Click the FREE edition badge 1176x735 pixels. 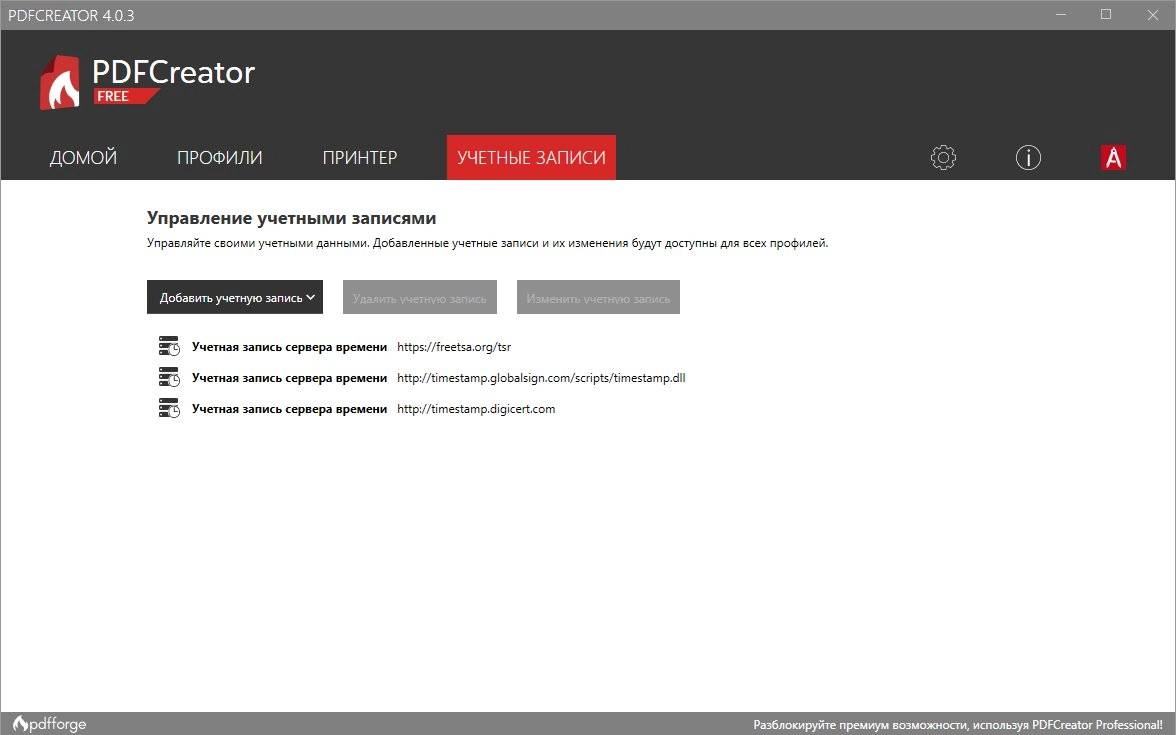pos(126,96)
